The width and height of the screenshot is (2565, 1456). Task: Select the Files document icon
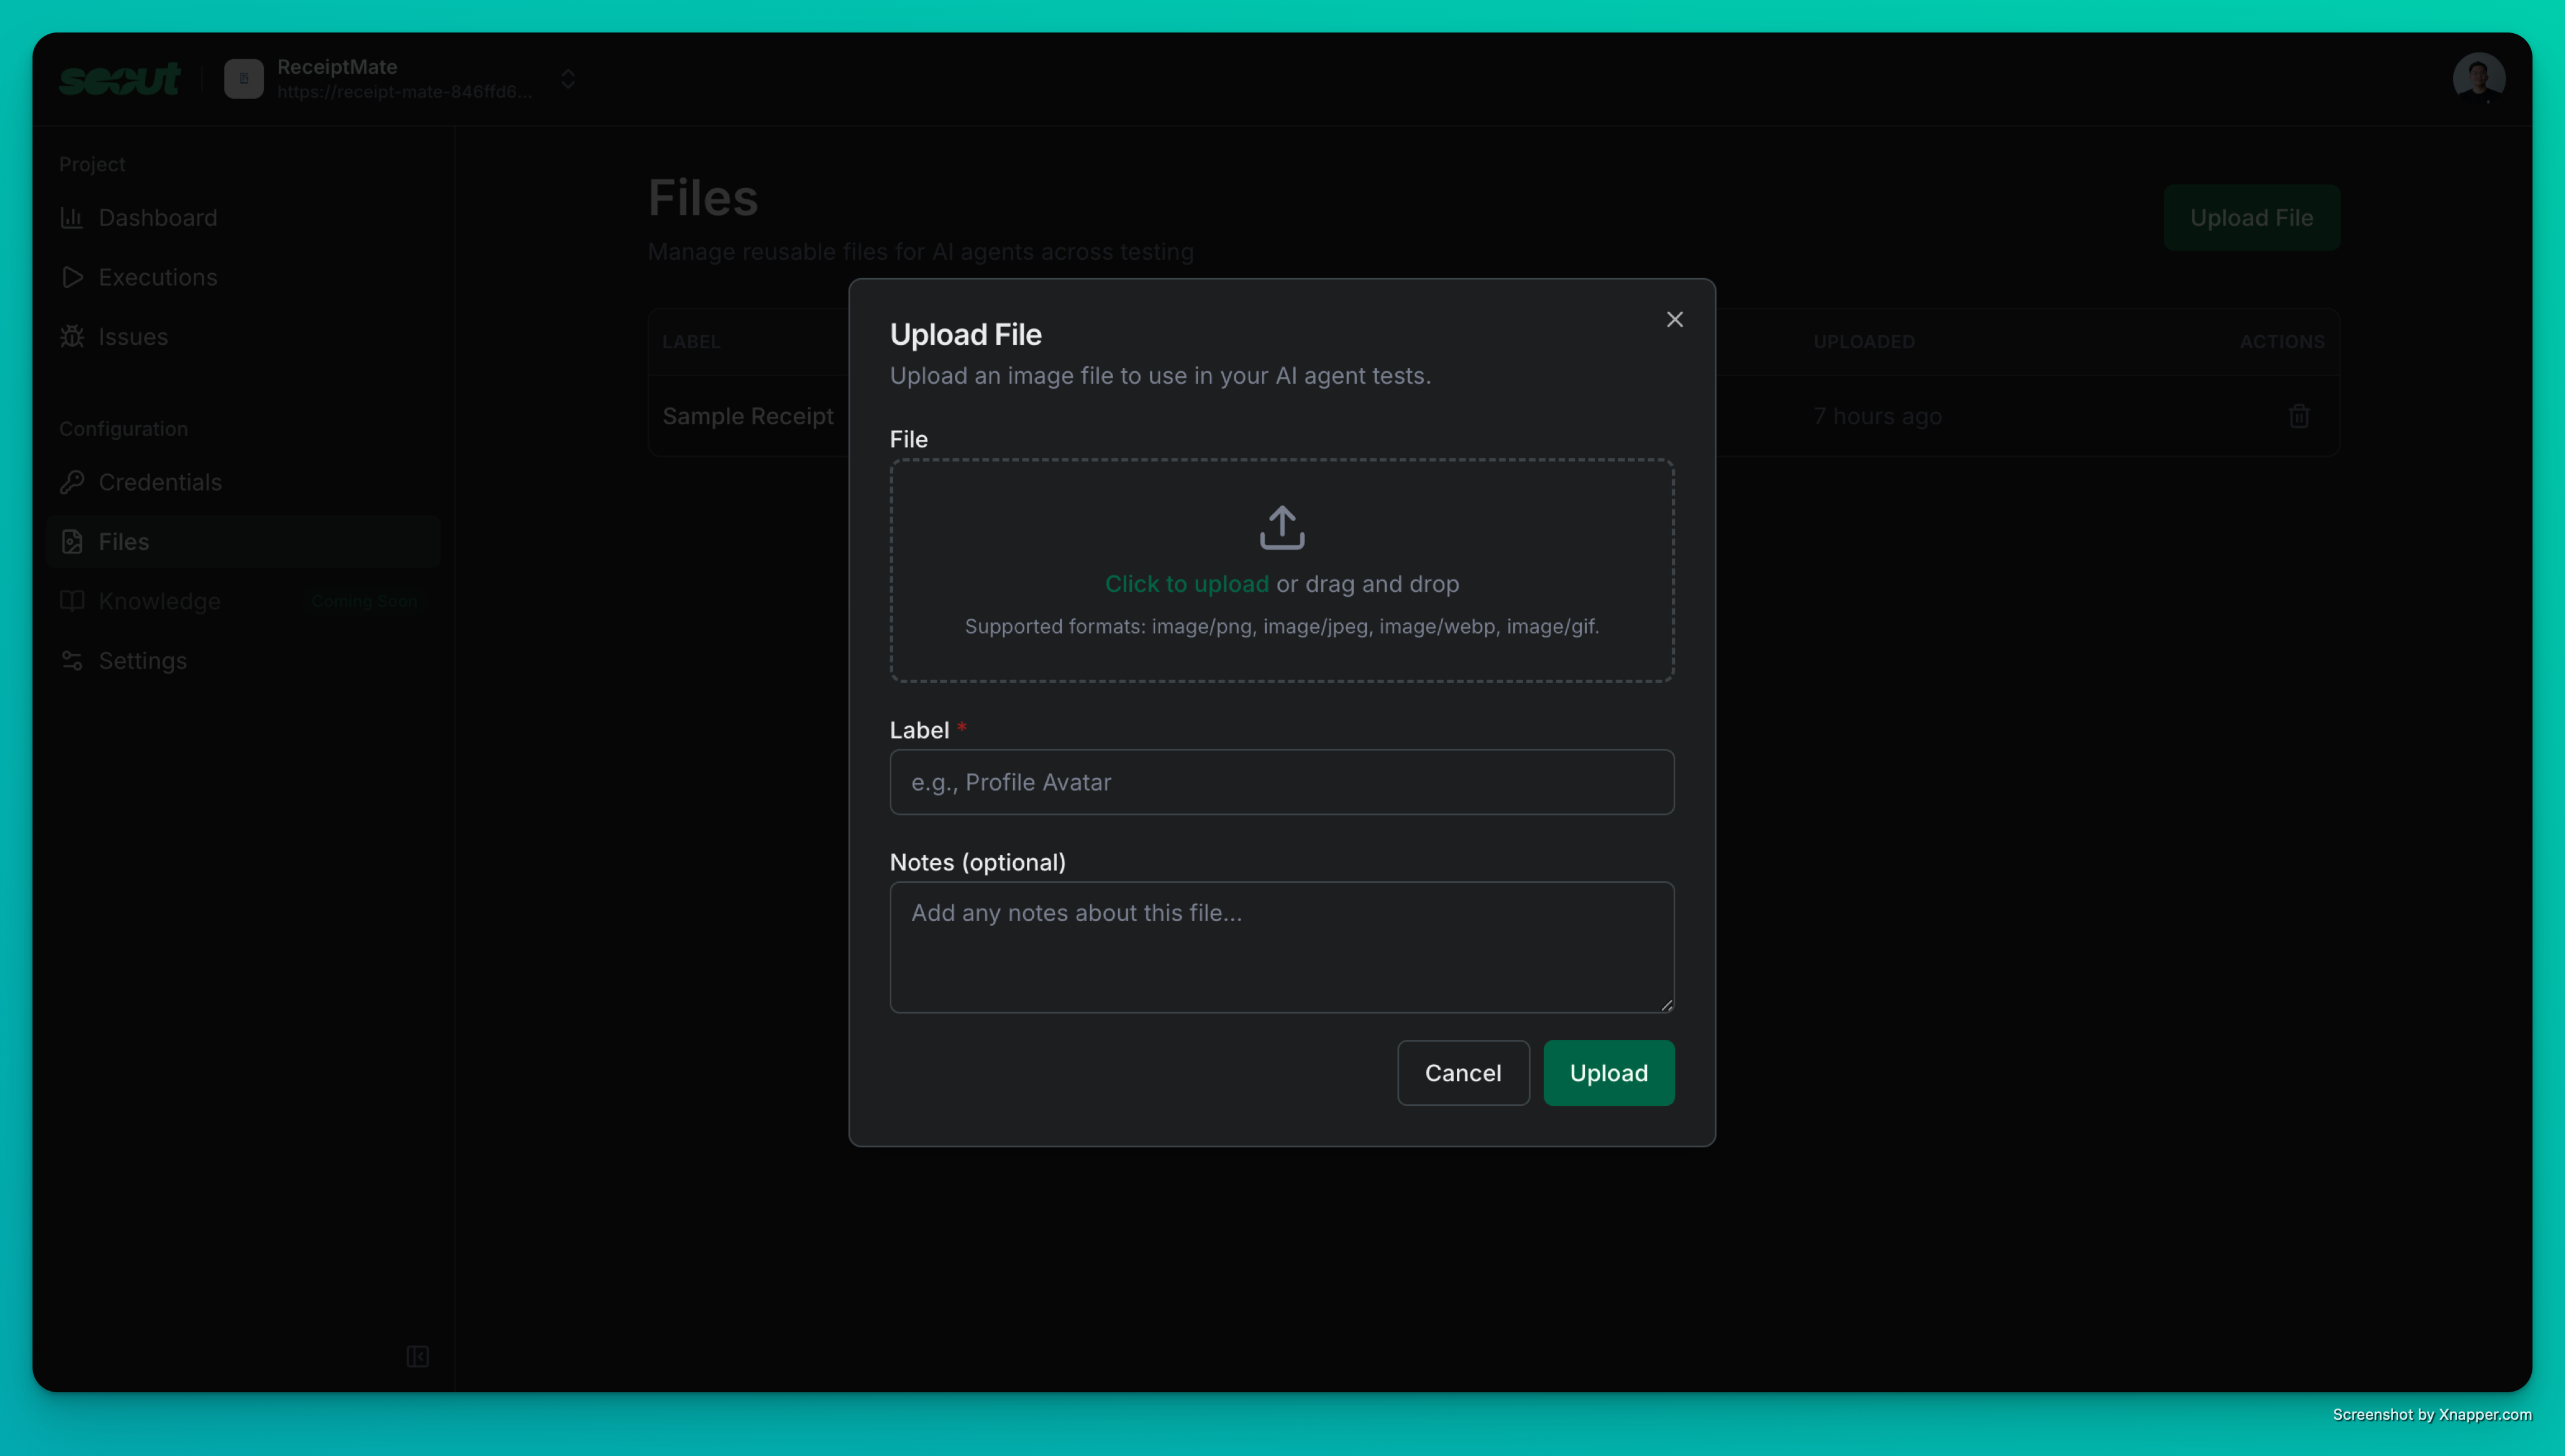(x=72, y=541)
